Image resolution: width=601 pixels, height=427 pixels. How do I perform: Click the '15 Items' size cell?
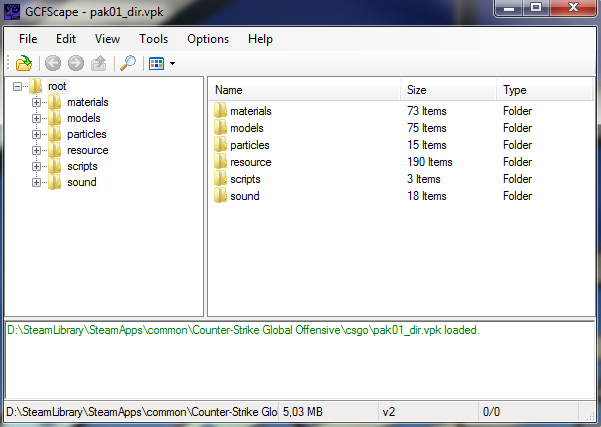coord(427,145)
